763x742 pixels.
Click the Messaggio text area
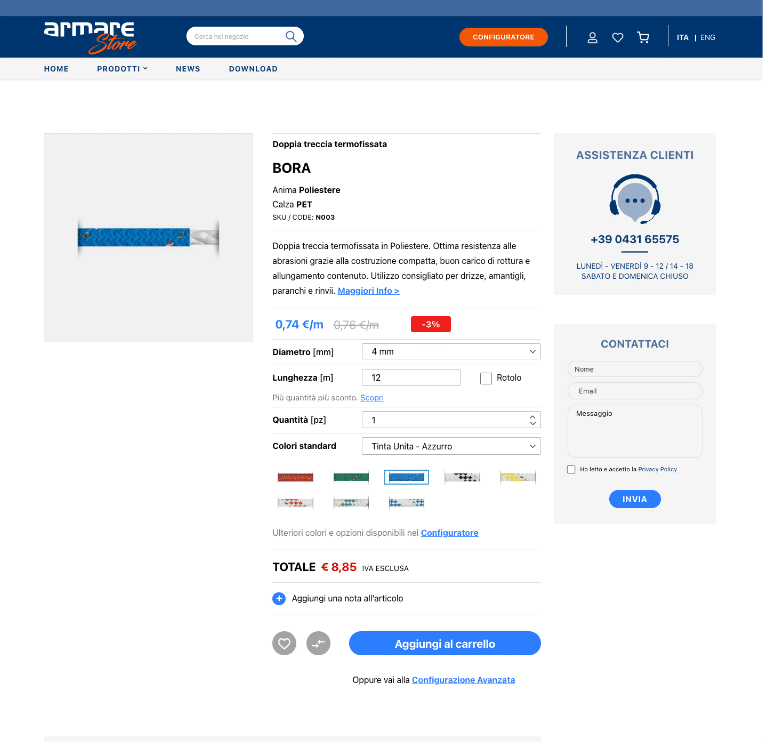point(635,431)
